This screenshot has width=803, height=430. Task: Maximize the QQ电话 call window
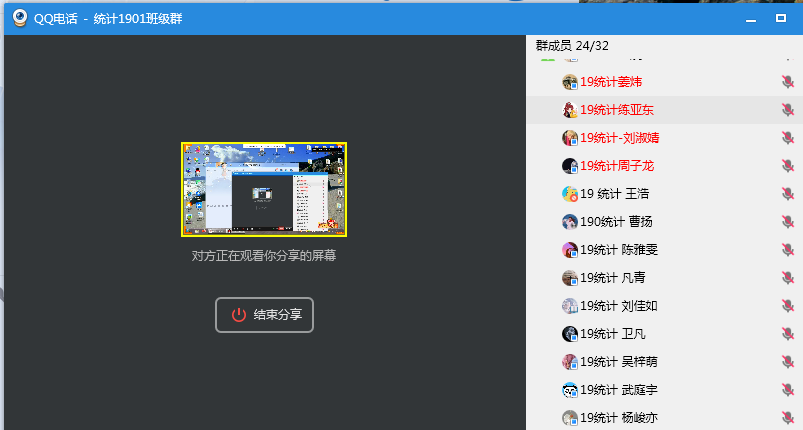tap(781, 18)
